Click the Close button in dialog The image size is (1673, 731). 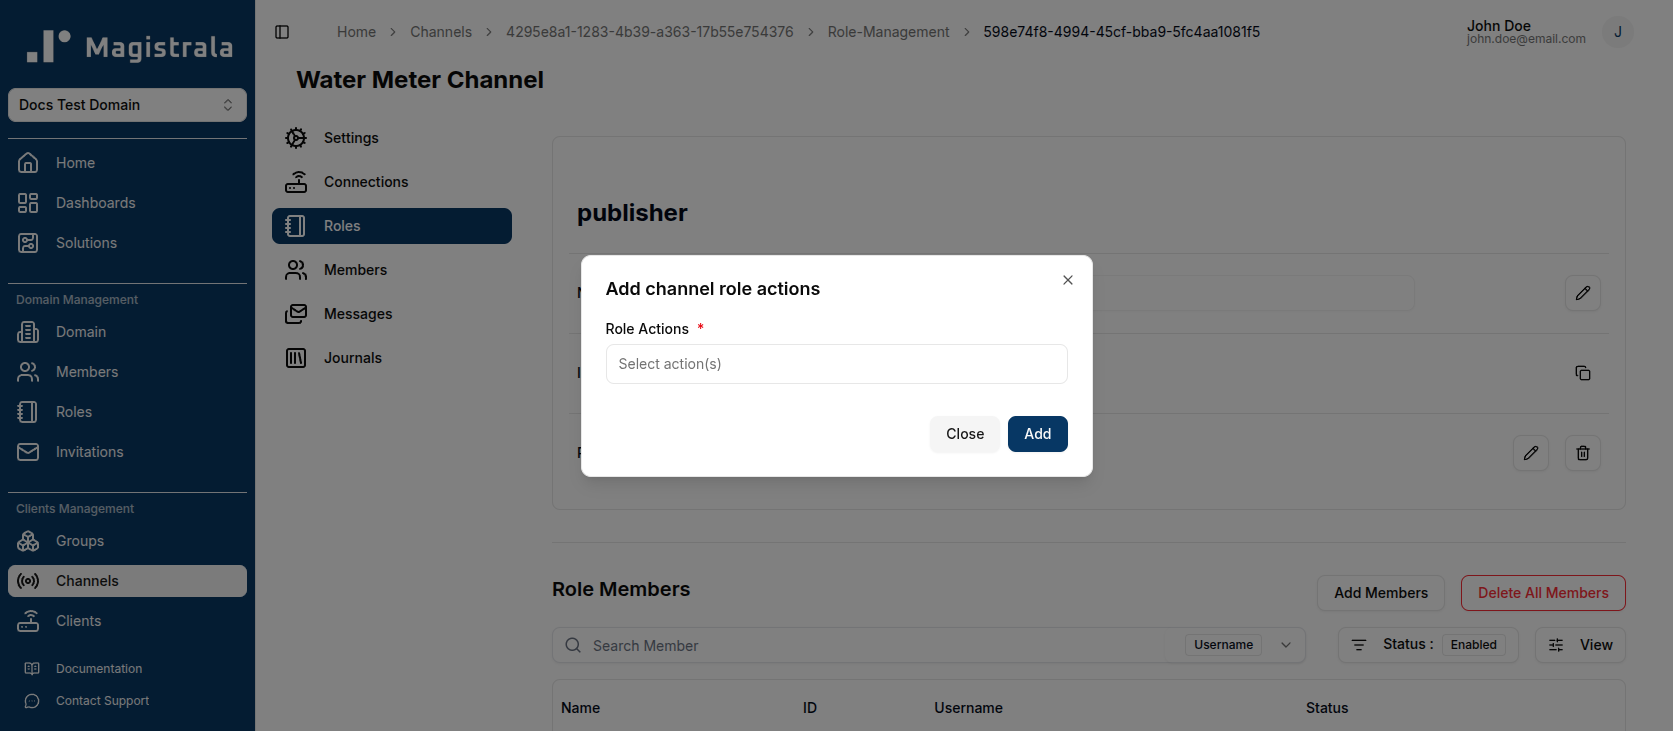pos(965,434)
